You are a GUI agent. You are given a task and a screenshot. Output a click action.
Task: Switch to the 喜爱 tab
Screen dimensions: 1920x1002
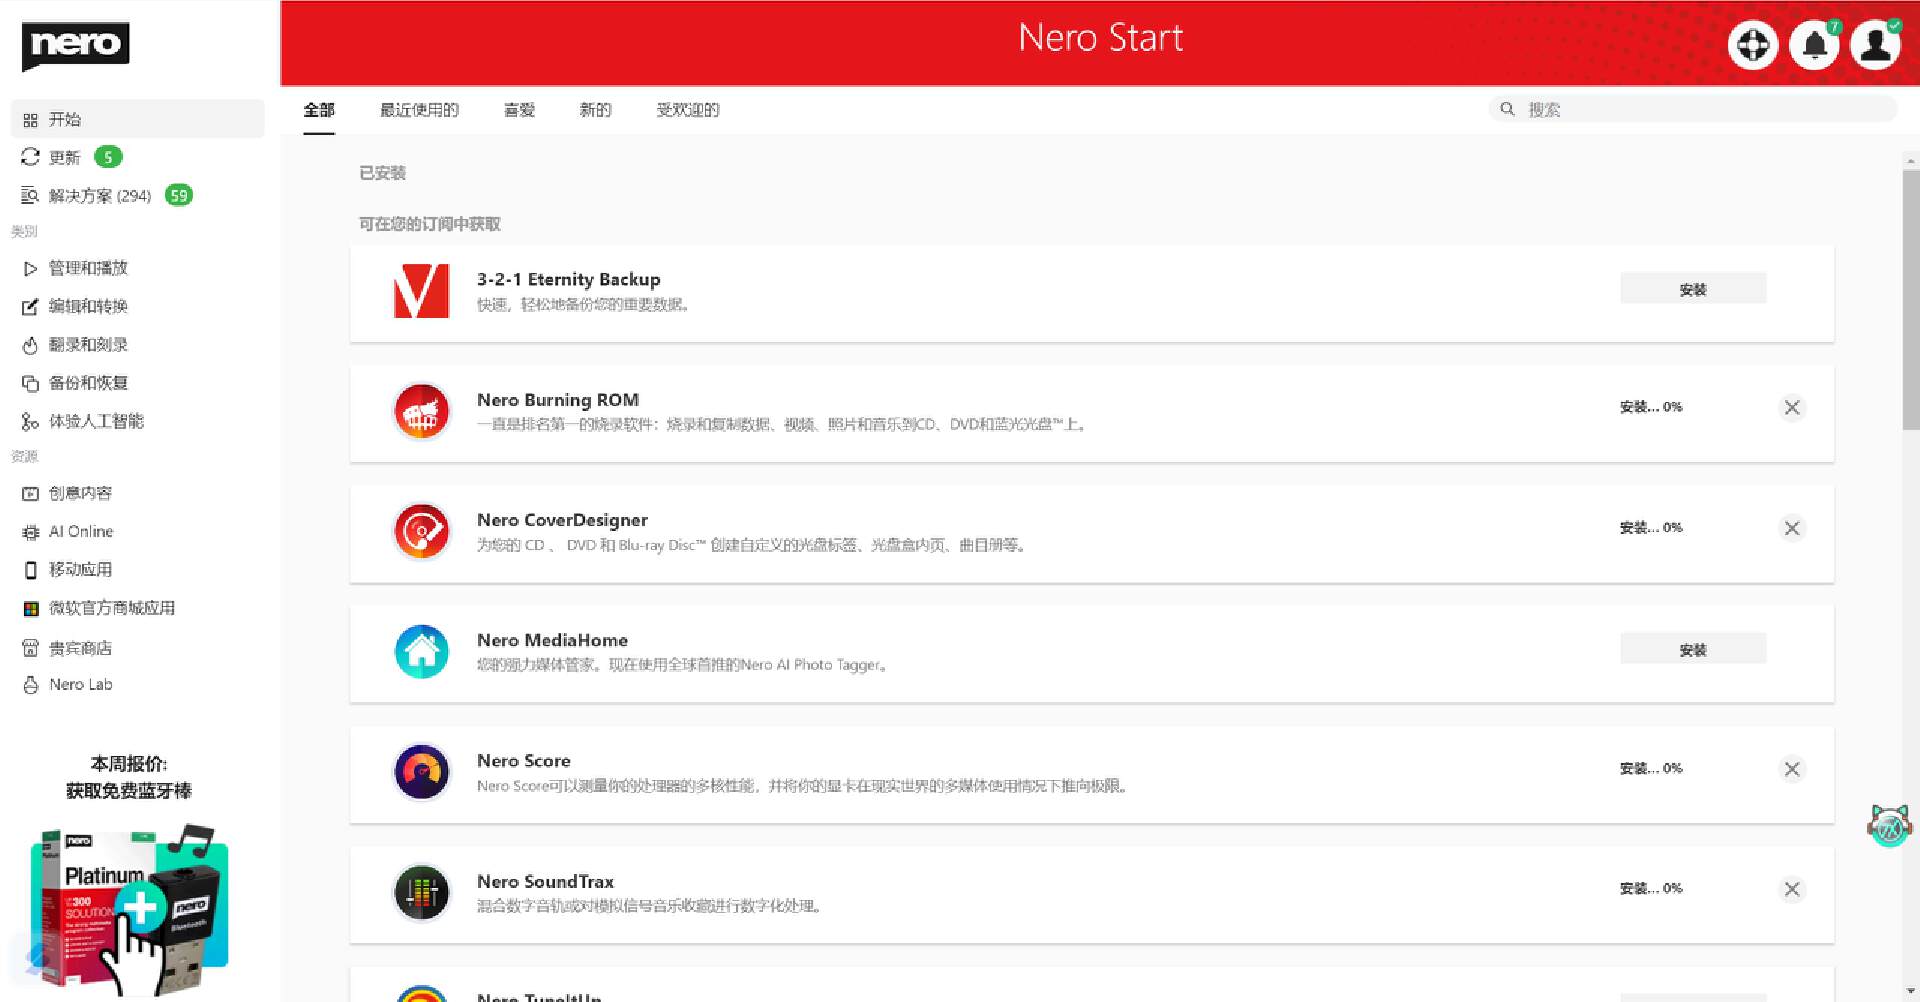click(x=519, y=110)
